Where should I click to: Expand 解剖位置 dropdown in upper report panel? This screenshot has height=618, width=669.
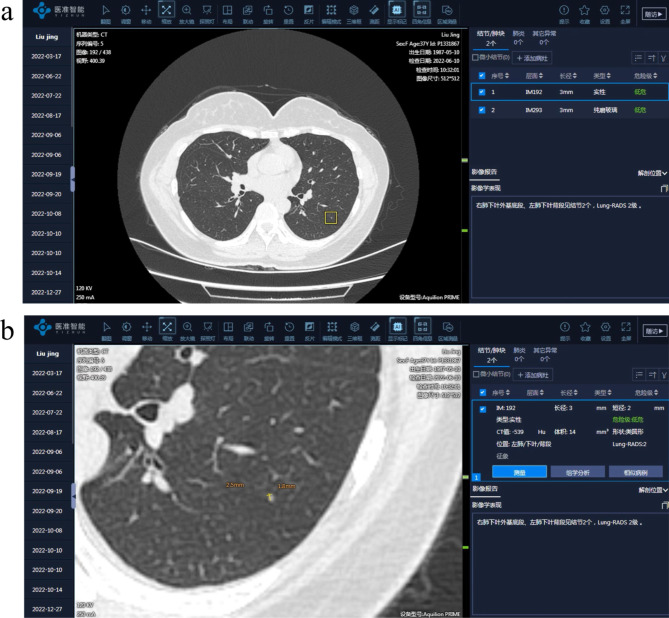[x=652, y=173]
